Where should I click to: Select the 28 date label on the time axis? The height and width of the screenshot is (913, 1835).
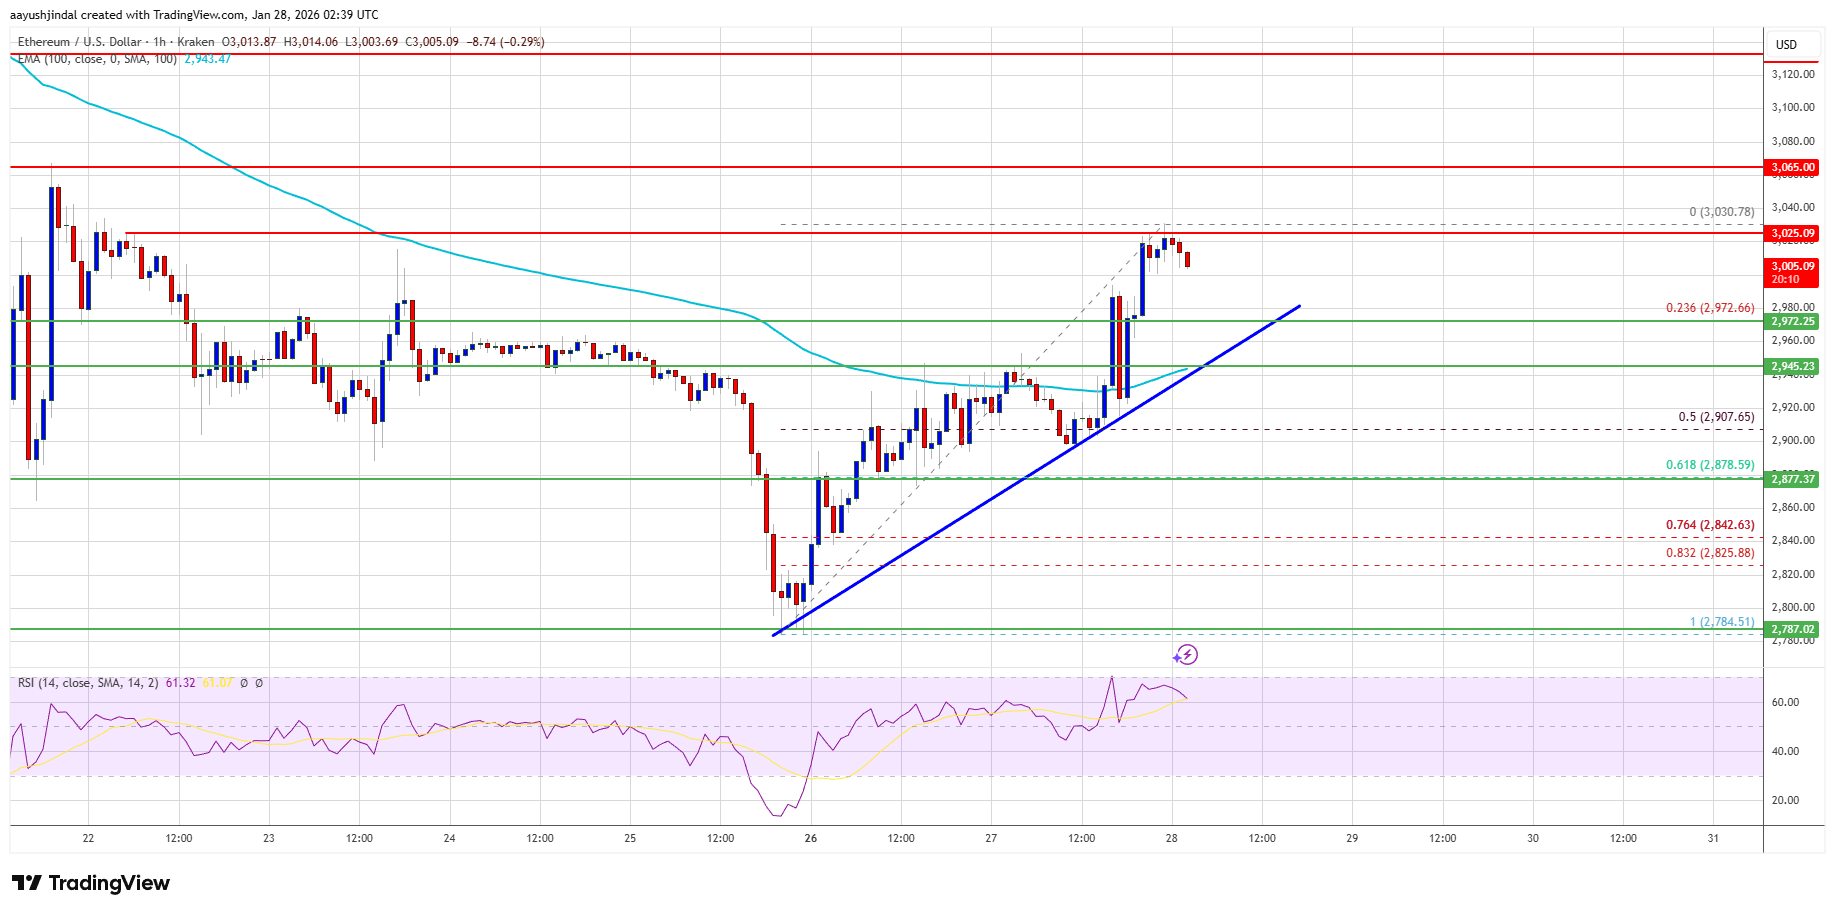(x=1172, y=840)
